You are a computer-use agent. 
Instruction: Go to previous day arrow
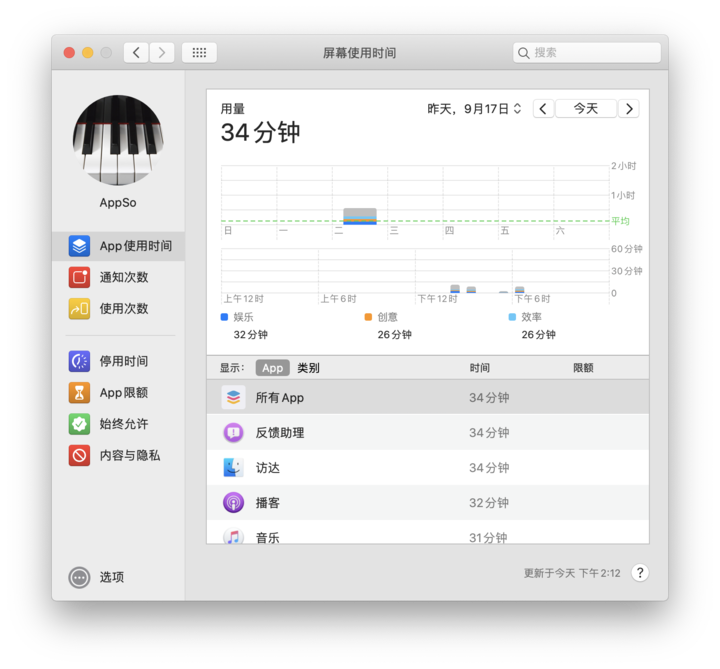click(x=543, y=109)
